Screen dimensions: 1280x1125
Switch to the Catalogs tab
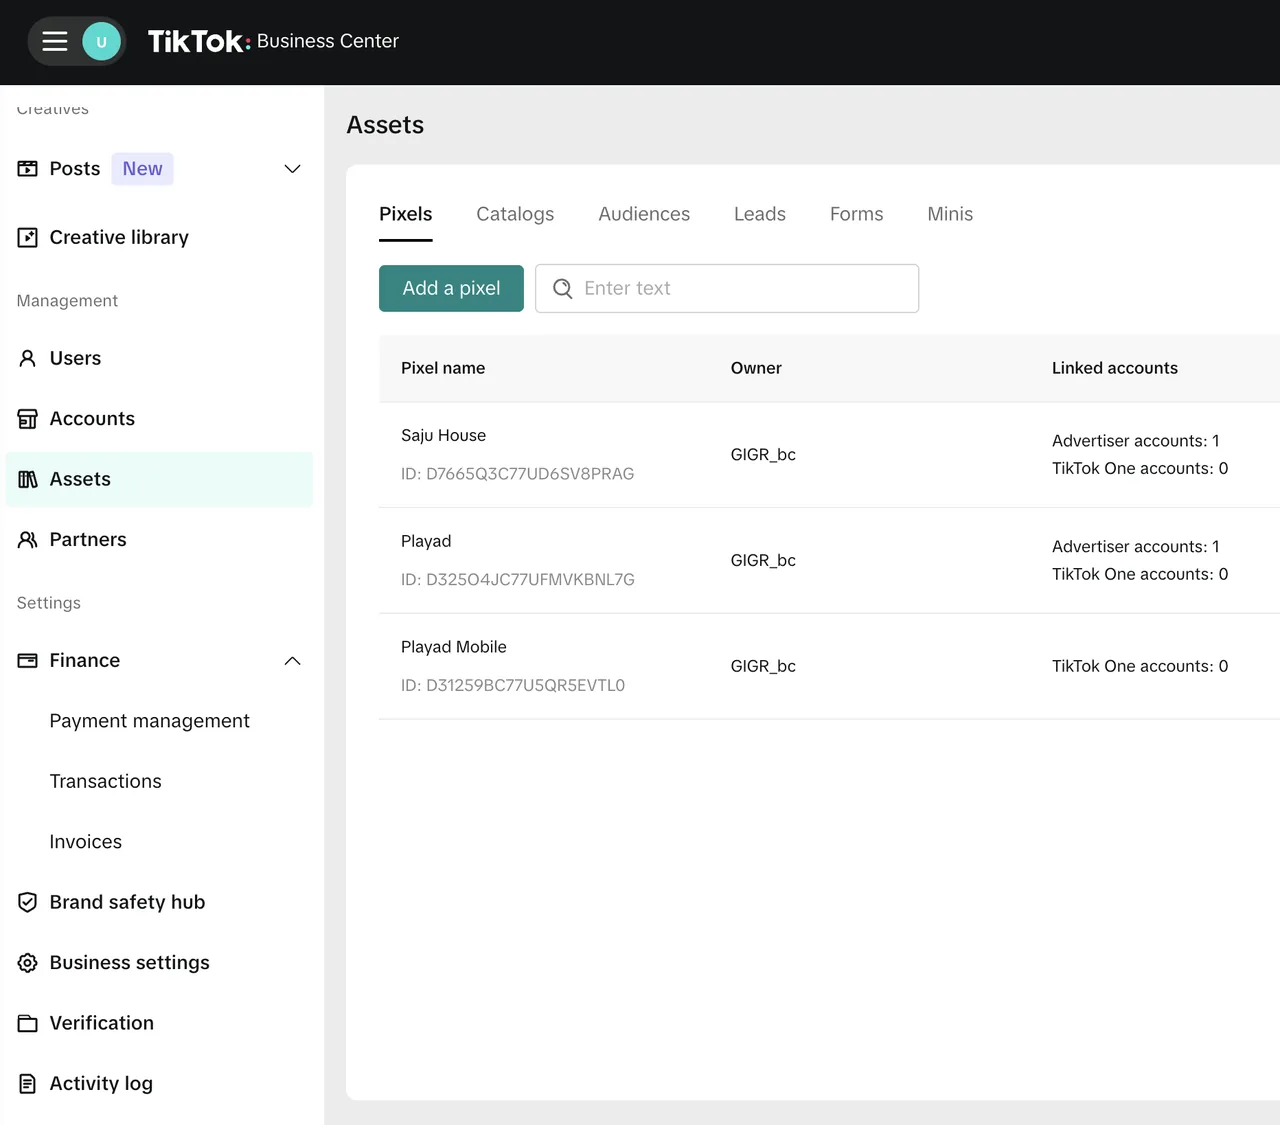(x=515, y=214)
